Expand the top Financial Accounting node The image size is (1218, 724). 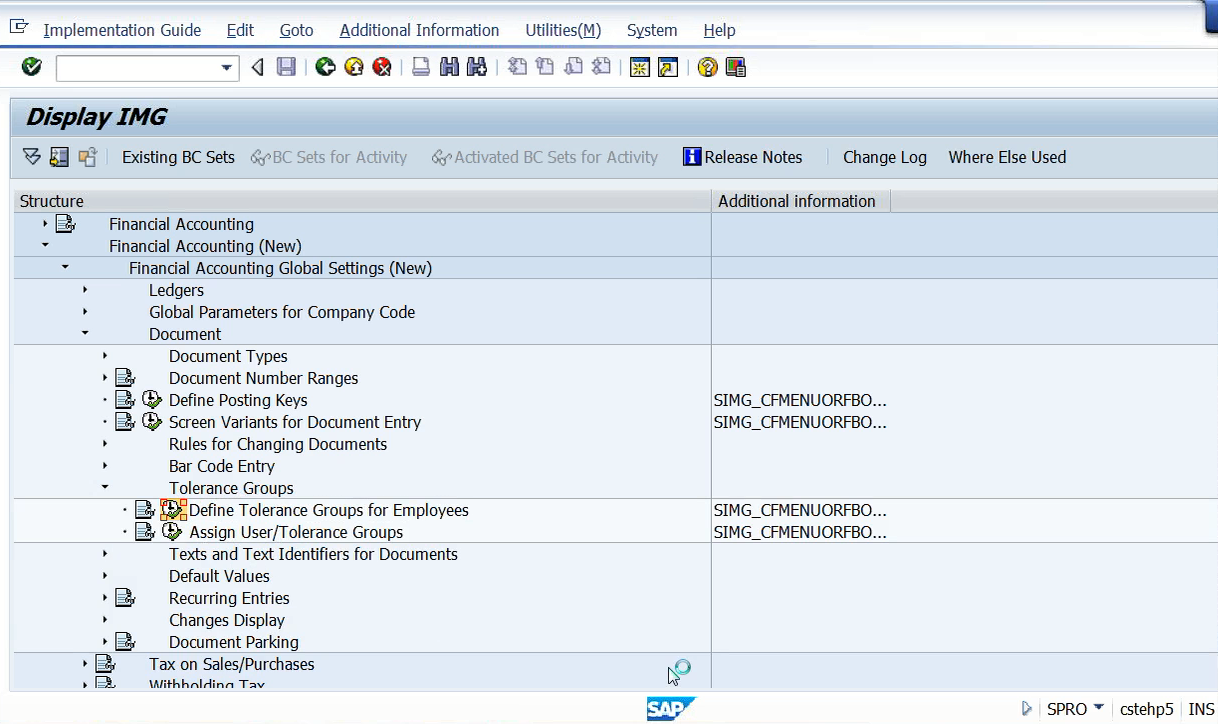(x=45, y=224)
